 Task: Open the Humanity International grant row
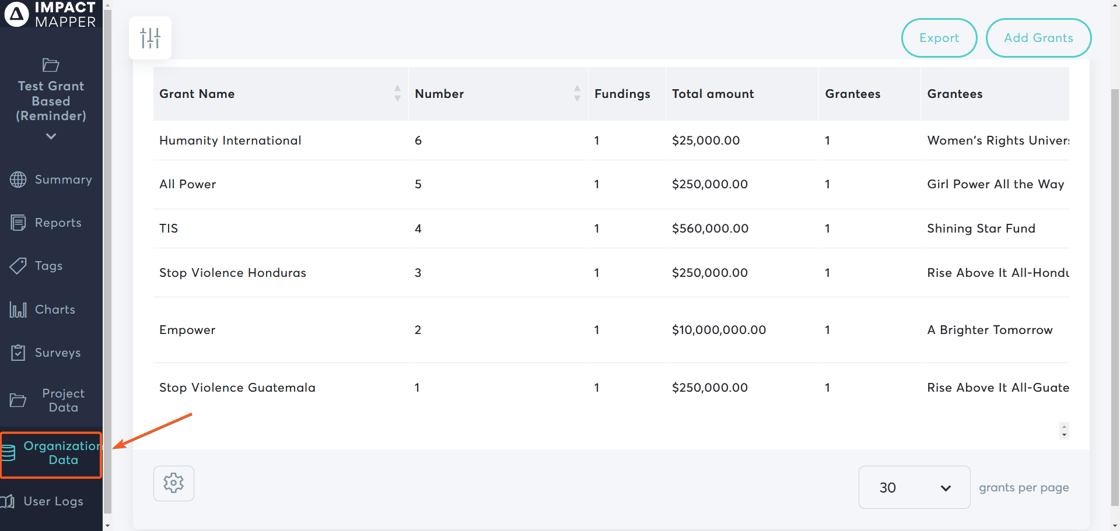[x=230, y=141]
